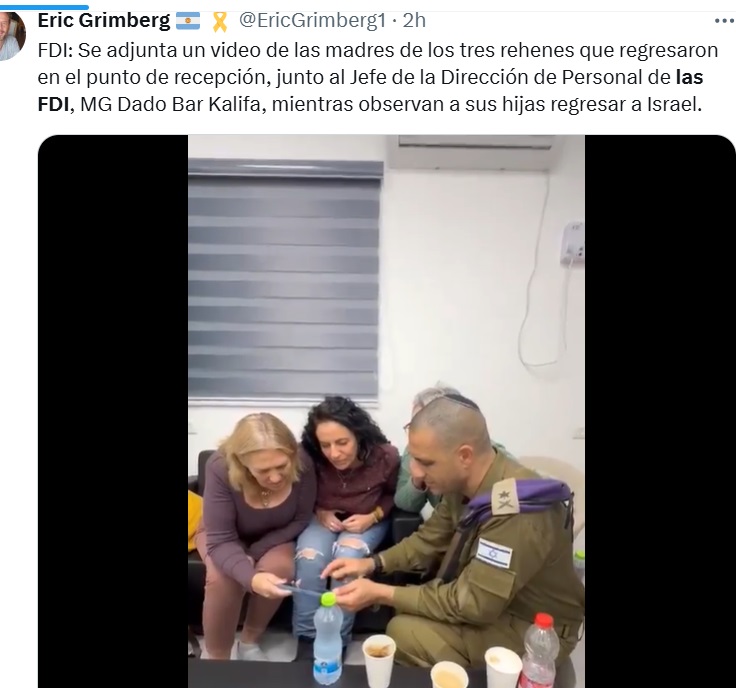The height and width of the screenshot is (688, 736).
Task: Click the right black letterbox of the video
Action: [660, 411]
